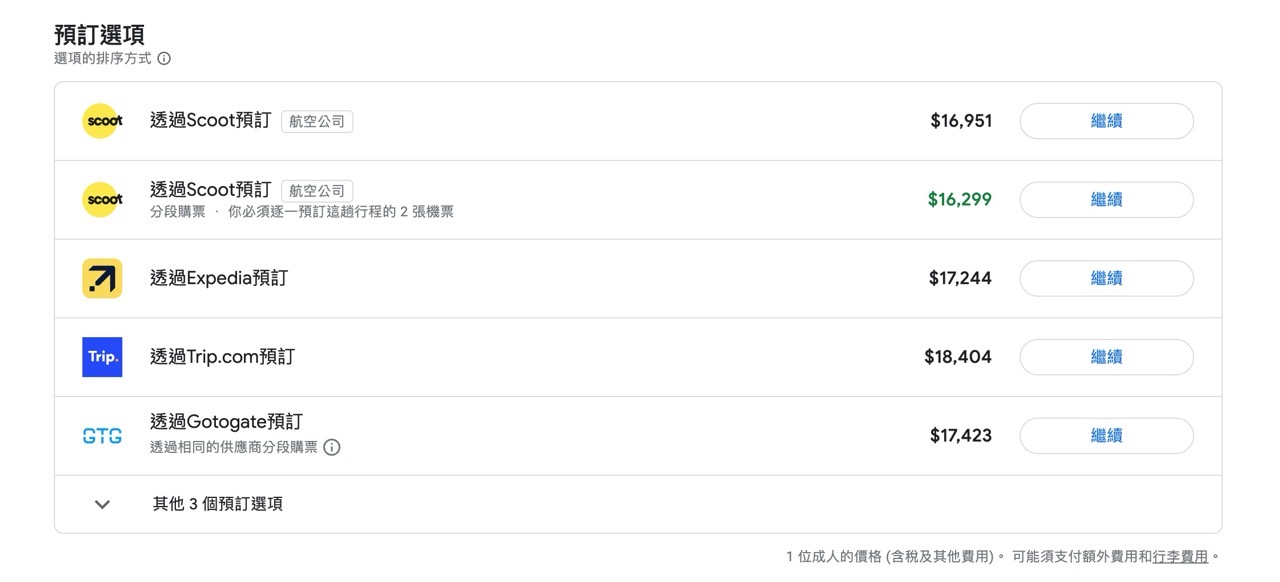Click the Scoot airline logo on the first option
1280x582 pixels.
tap(101, 120)
